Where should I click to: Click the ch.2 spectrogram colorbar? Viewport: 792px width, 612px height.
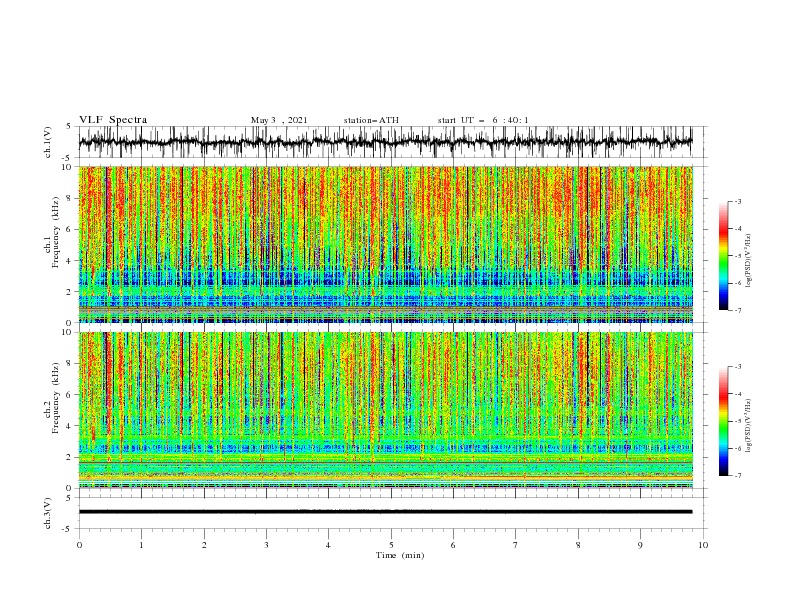click(723, 421)
